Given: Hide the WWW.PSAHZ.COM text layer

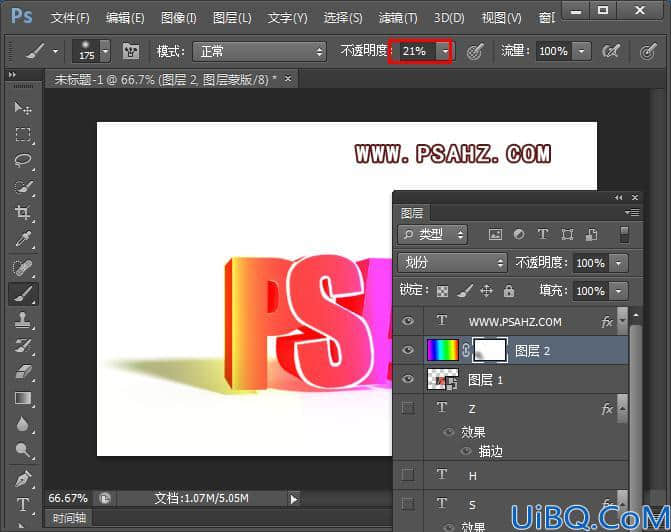Looking at the screenshot, I should (x=408, y=321).
